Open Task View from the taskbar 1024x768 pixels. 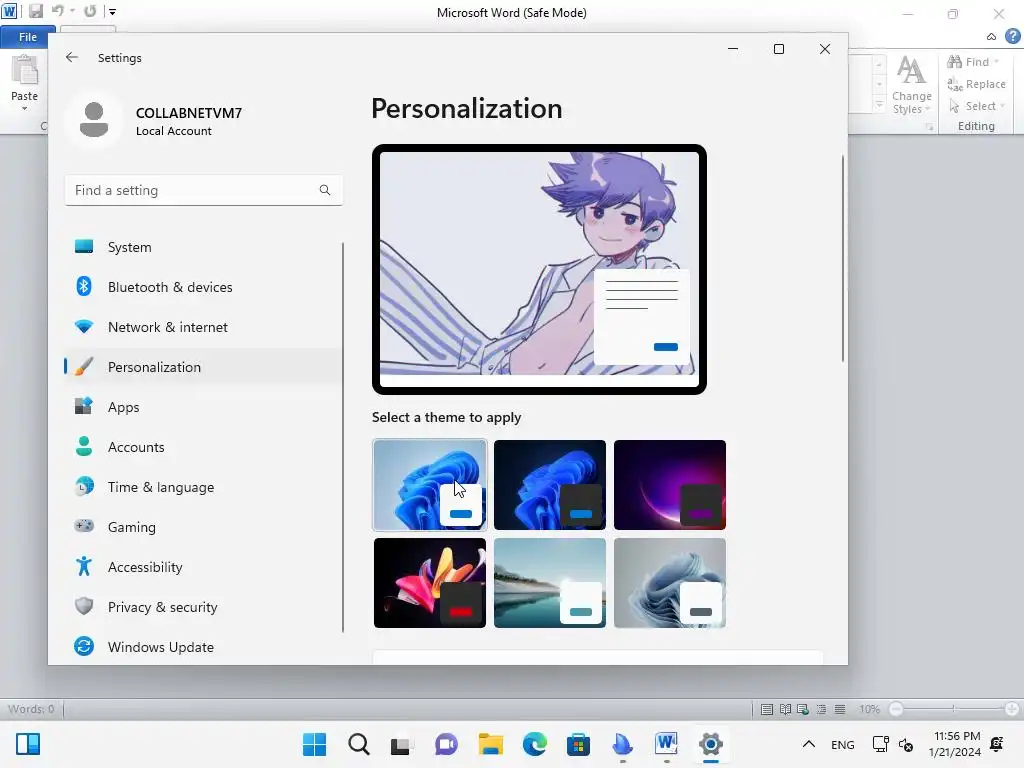(x=402, y=744)
